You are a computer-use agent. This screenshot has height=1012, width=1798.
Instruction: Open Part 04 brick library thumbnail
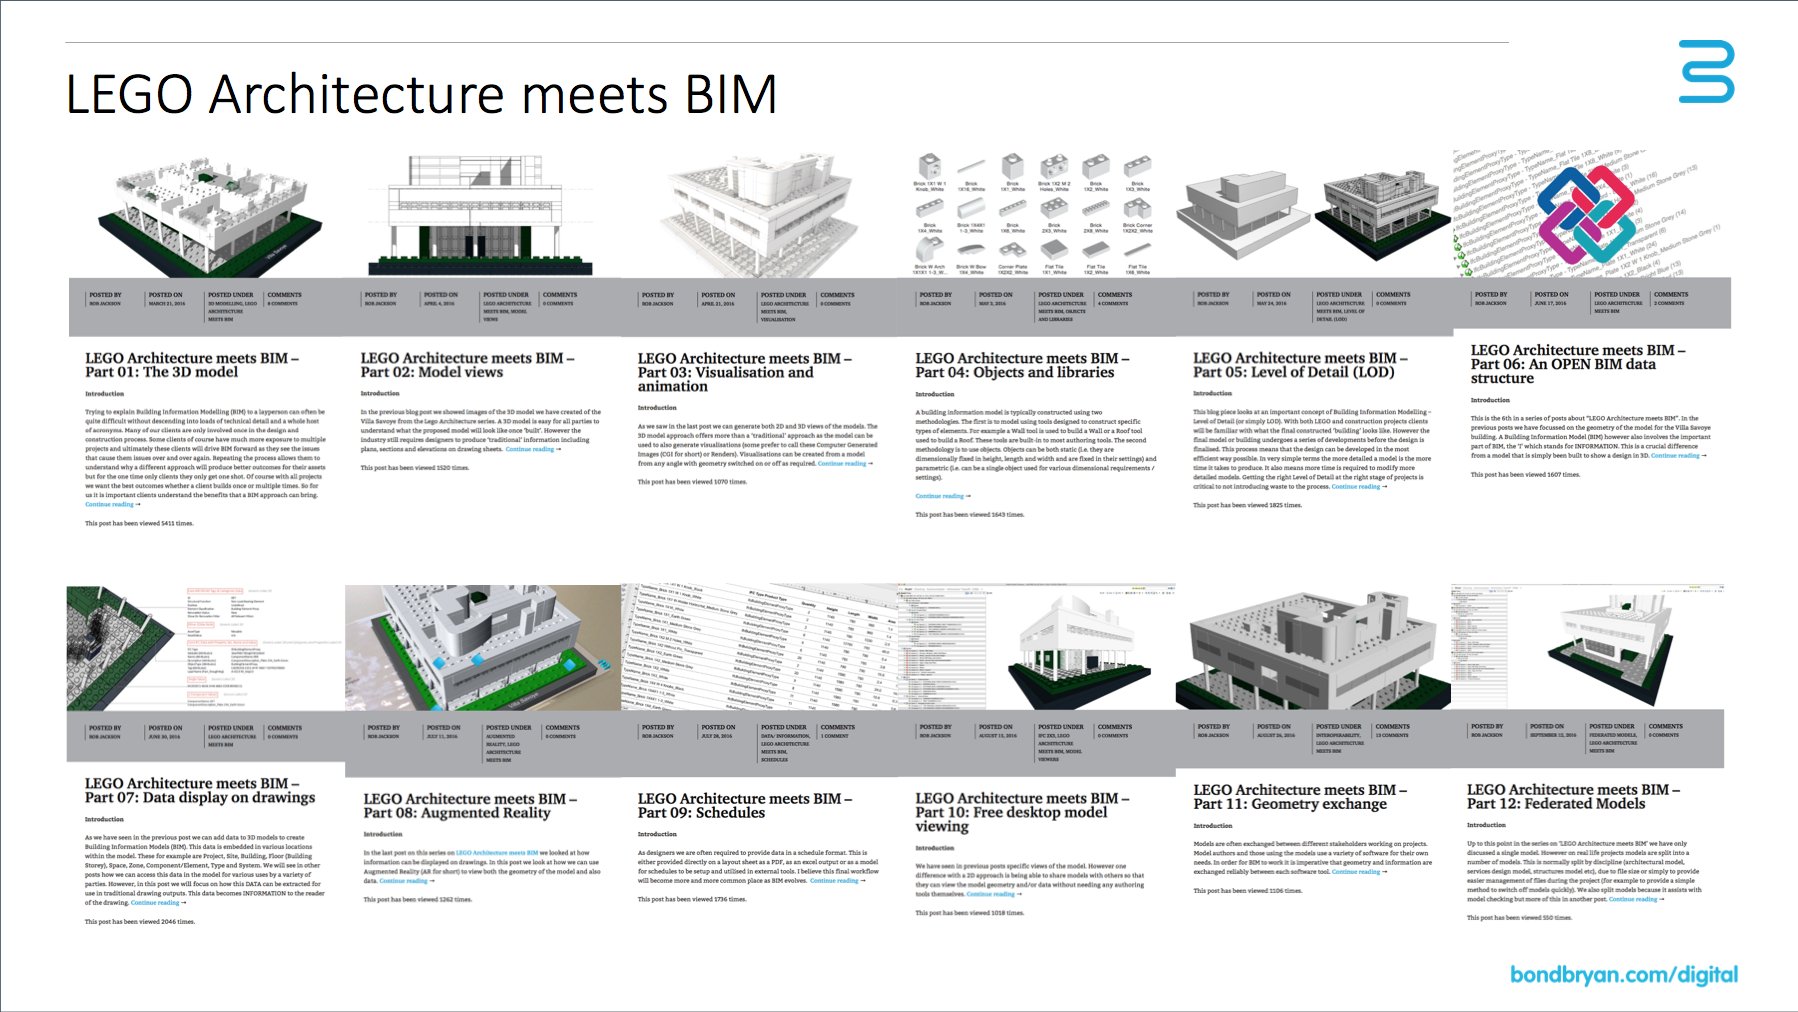1036,213
